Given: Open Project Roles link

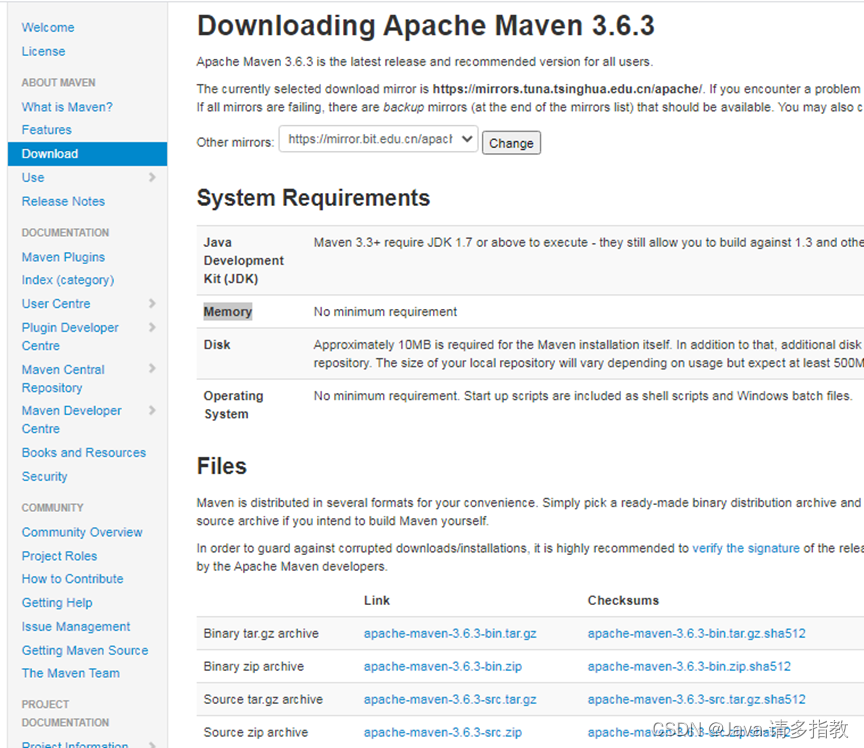Looking at the screenshot, I should tap(60, 556).
